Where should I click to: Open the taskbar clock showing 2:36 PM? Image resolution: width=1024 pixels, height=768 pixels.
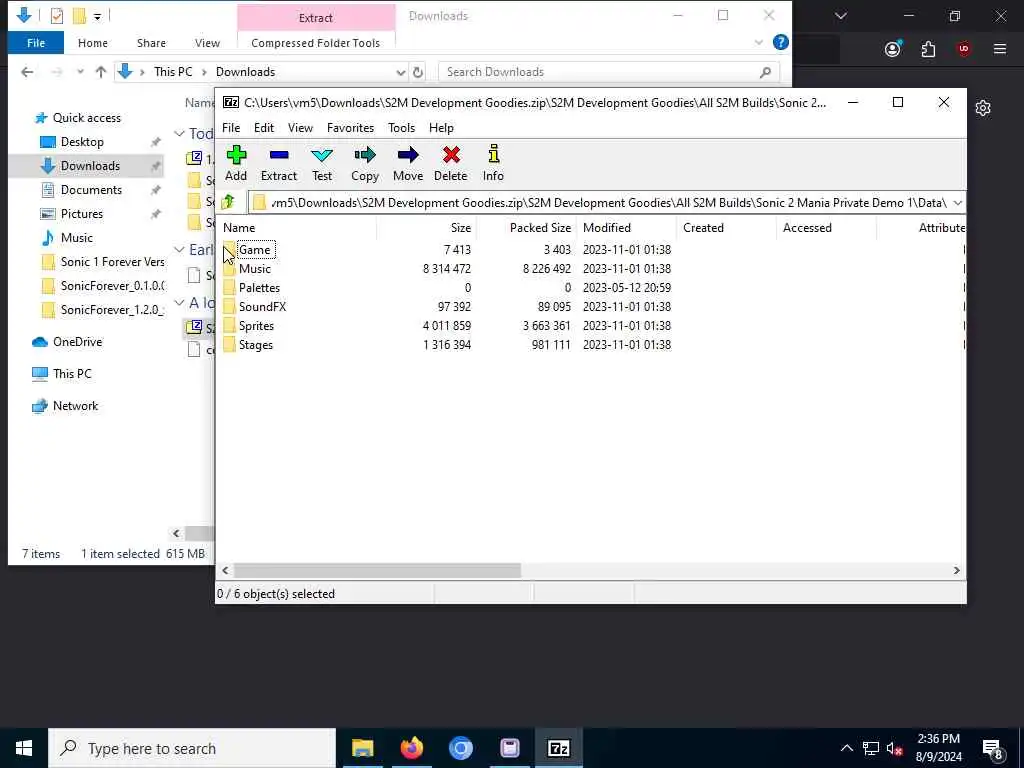pos(938,748)
